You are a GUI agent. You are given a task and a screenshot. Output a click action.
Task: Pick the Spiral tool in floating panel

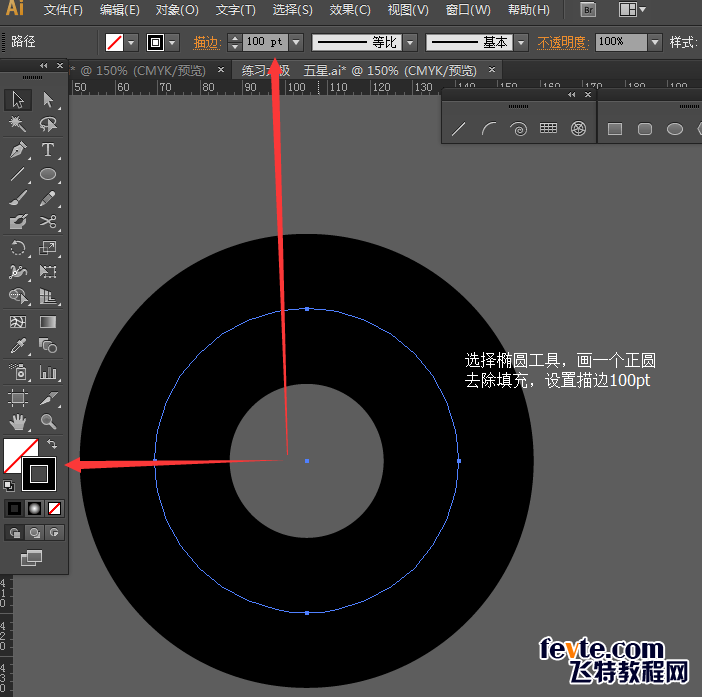coord(518,129)
